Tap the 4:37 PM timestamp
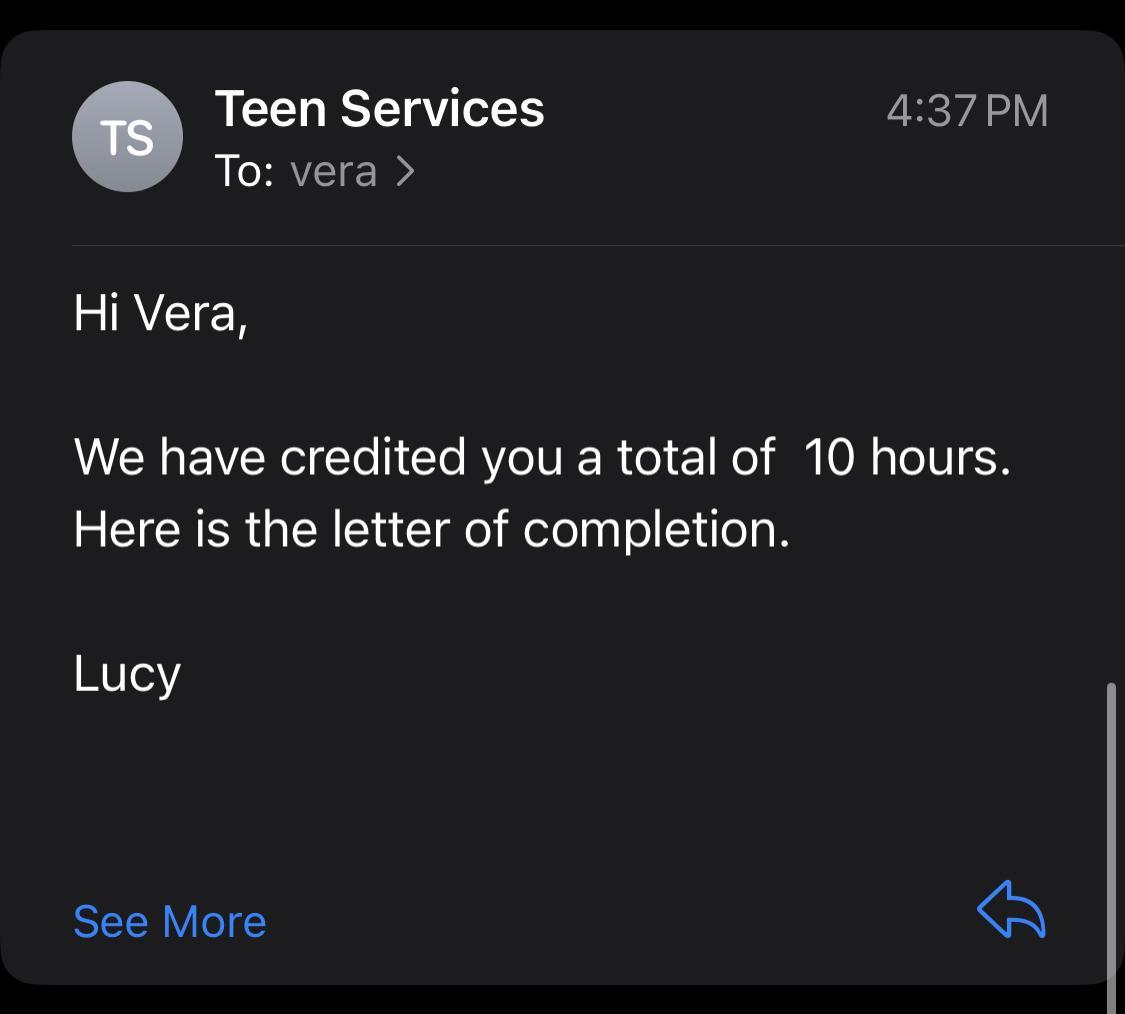This screenshot has width=1125, height=1014. [966, 110]
